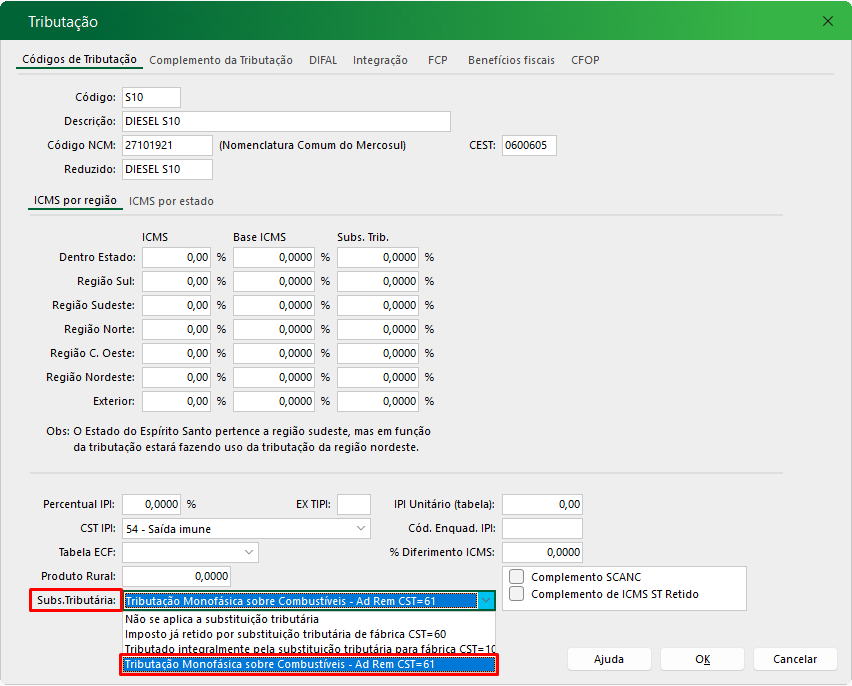Image resolution: width=852 pixels, height=686 pixels.
Task: Click the Percentual IPI field
Action: click(x=152, y=504)
